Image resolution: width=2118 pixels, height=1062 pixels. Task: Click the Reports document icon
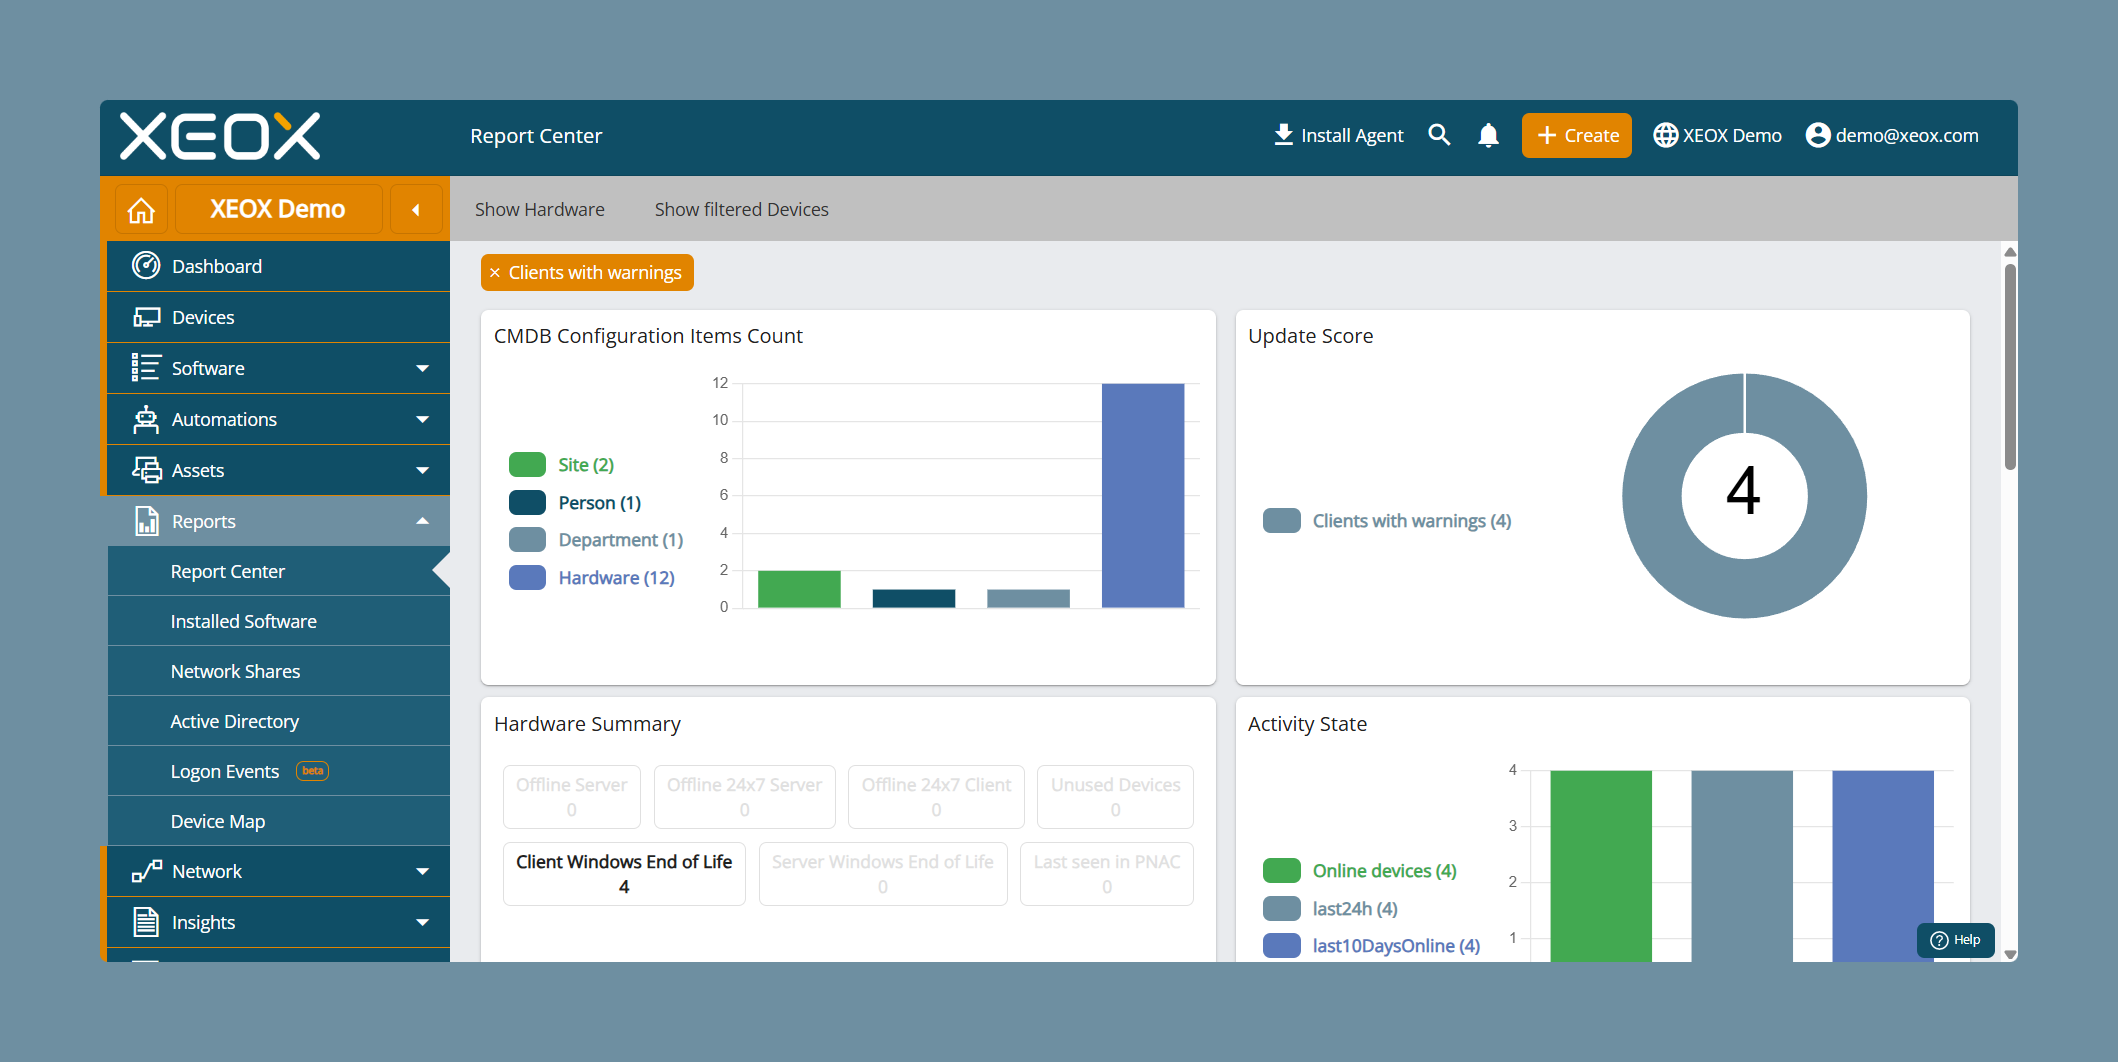point(146,521)
